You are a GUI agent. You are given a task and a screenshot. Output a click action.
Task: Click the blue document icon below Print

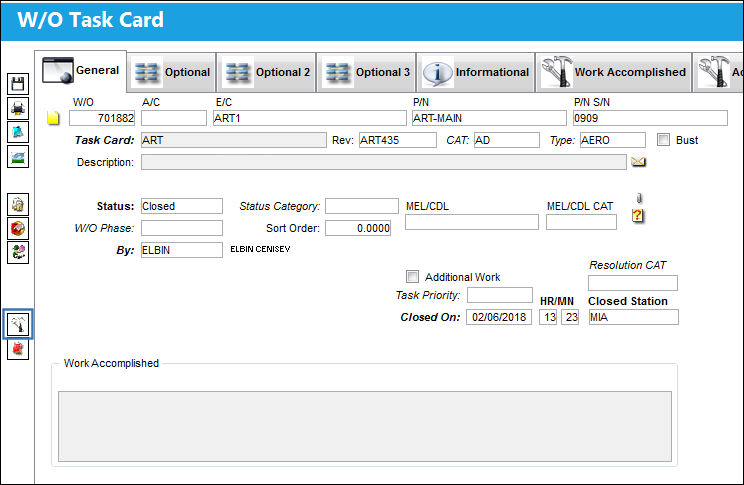18,132
